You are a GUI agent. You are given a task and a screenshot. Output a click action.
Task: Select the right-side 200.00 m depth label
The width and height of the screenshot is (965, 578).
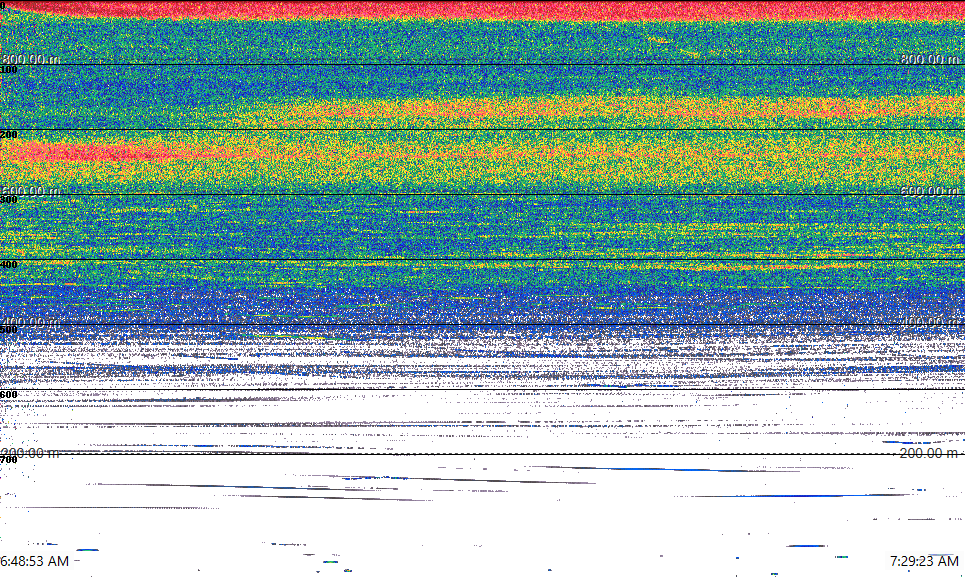point(929,453)
